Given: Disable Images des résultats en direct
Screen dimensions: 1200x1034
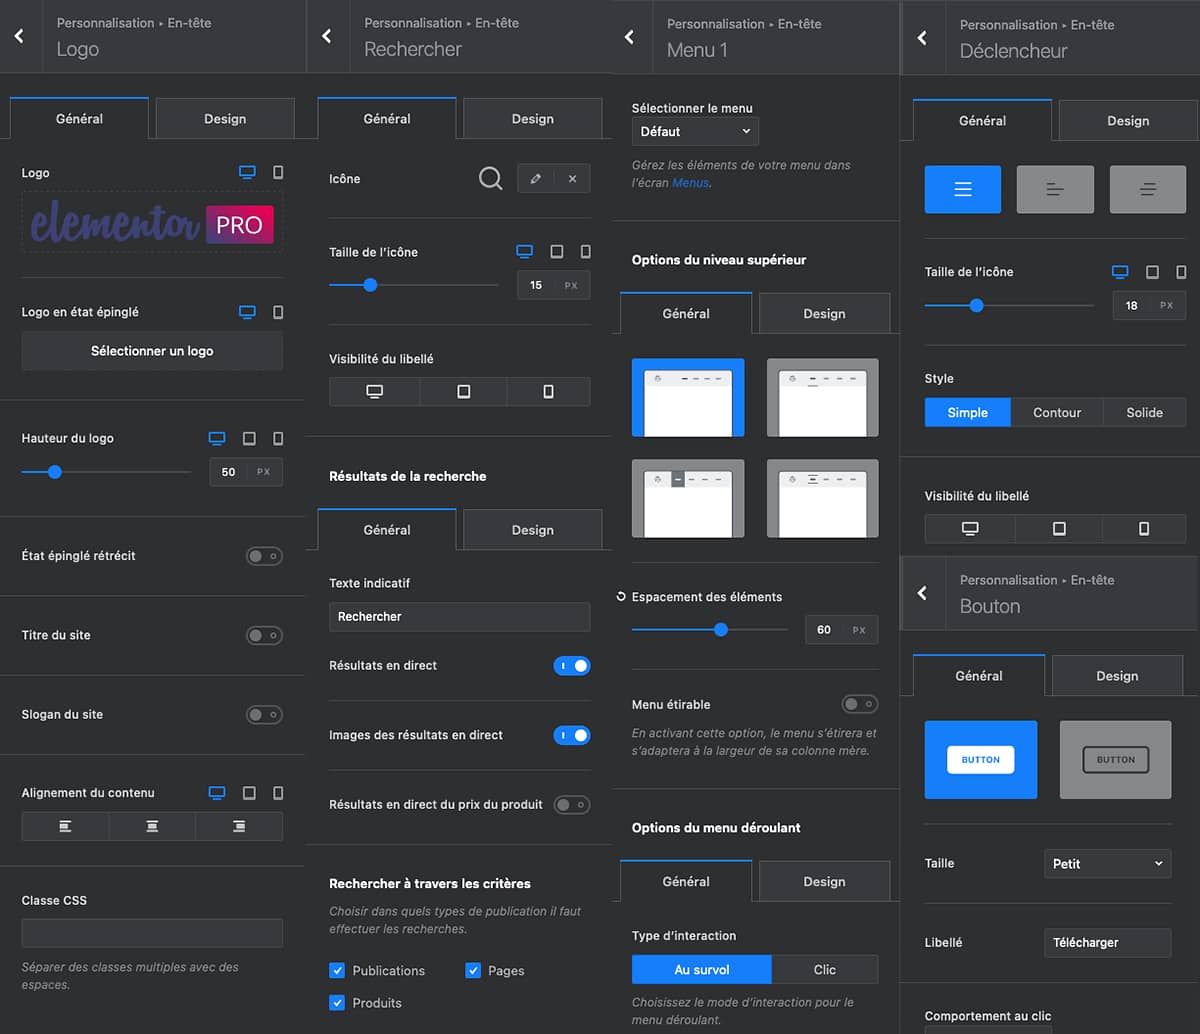Looking at the screenshot, I should pyautogui.click(x=572, y=735).
